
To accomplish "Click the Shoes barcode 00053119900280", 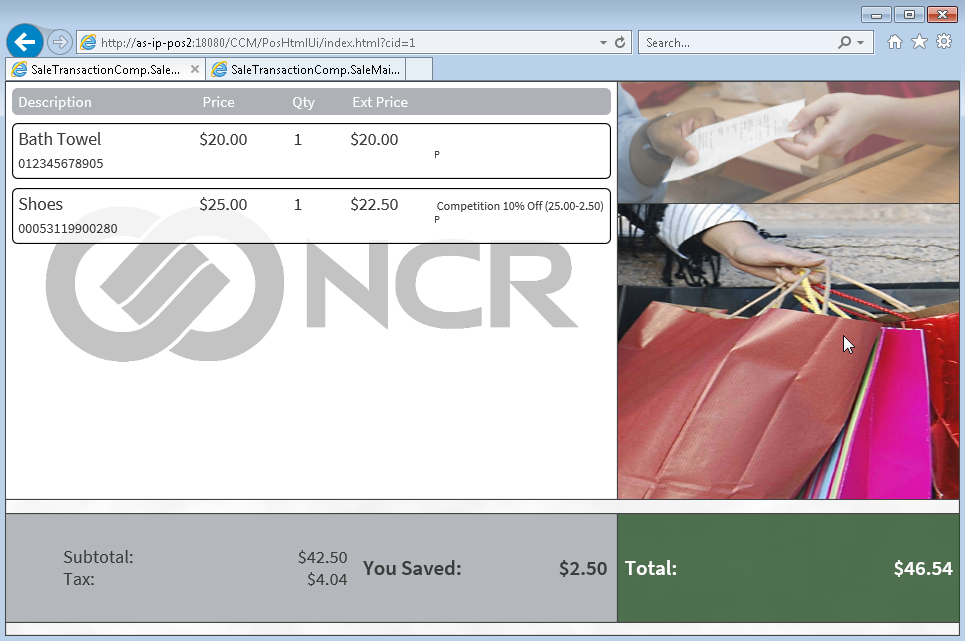I will (68, 229).
